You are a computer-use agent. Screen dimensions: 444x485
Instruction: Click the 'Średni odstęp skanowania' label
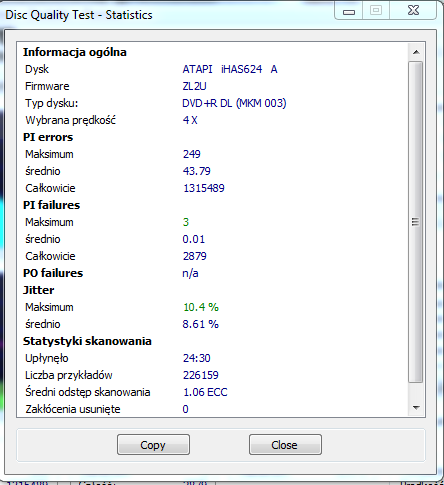(x=88, y=392)
